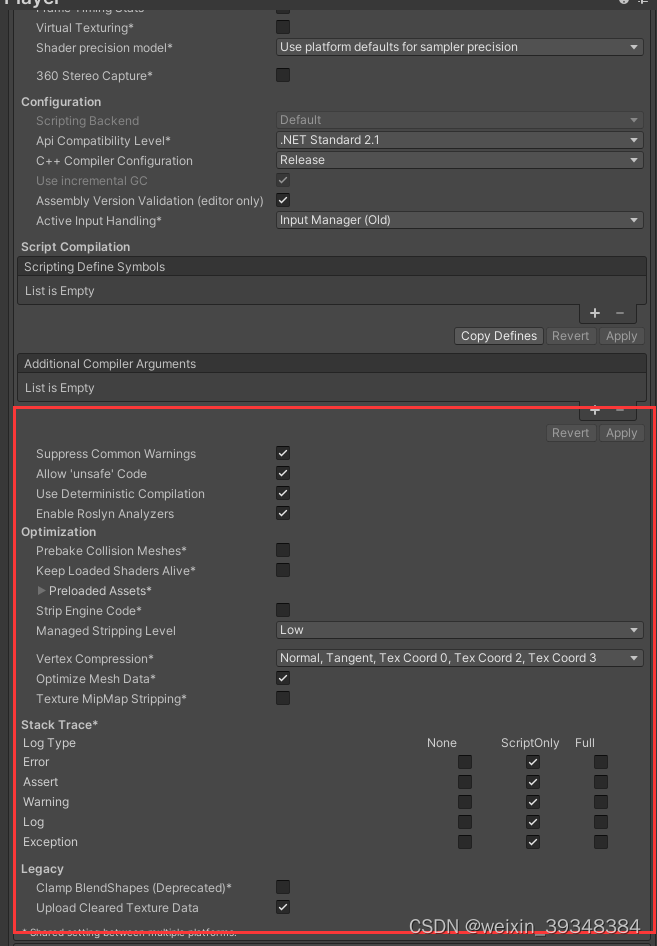Disable Suppress Common Warnings
The height and width of the screenshot is (946, 657).
pos(282,453)
